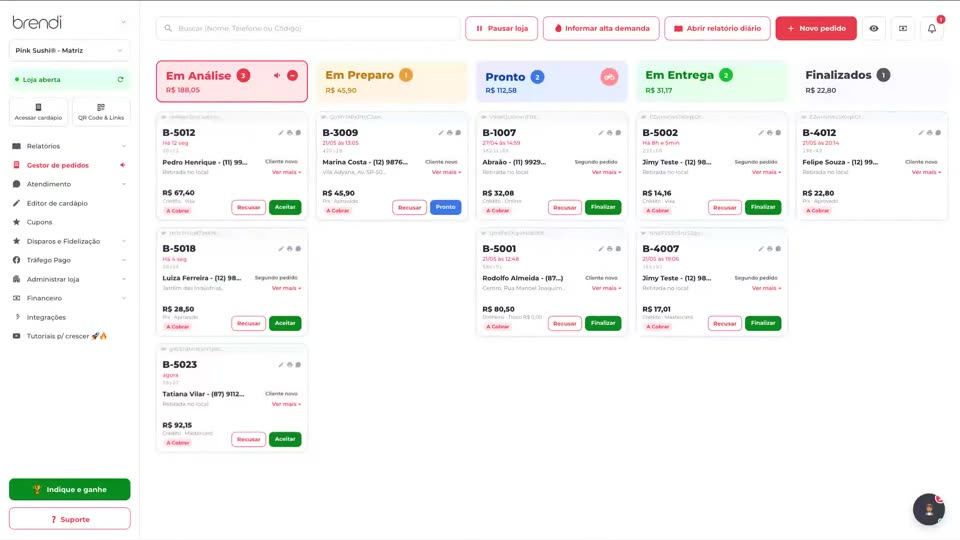Viewport: 960px width, 540px height.
Task: Click printer icon on order B-4007
Action: [x=770, y=249]
